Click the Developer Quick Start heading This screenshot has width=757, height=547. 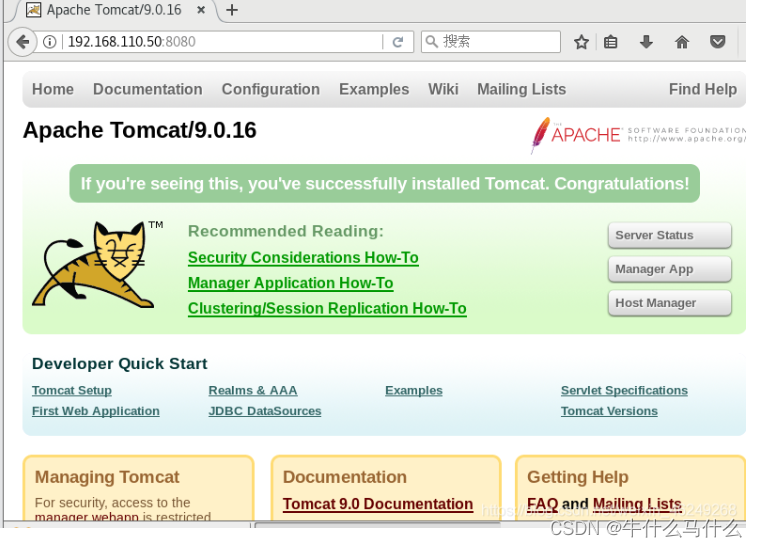click(119, 364)
